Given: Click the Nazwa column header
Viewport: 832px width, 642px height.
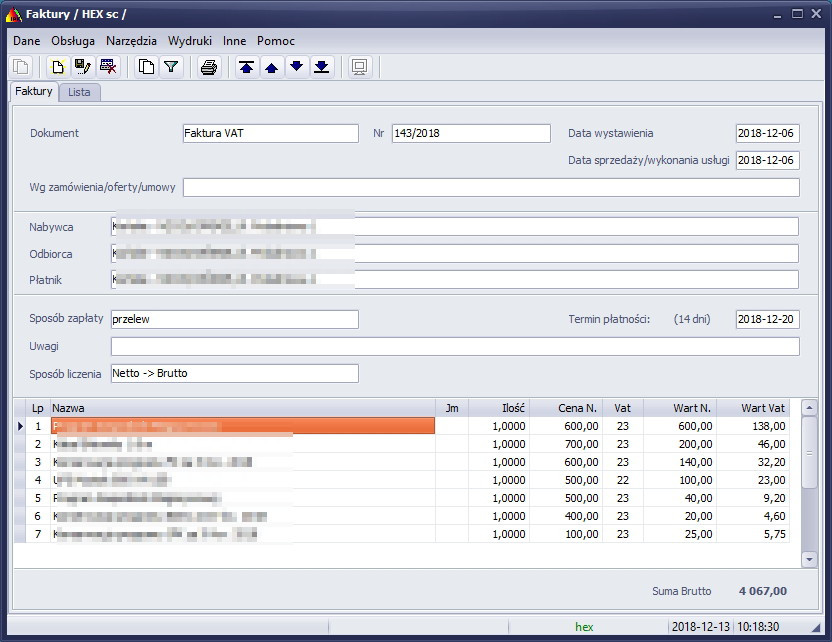Looking at the screenshot, I should [x=242, y=408].
